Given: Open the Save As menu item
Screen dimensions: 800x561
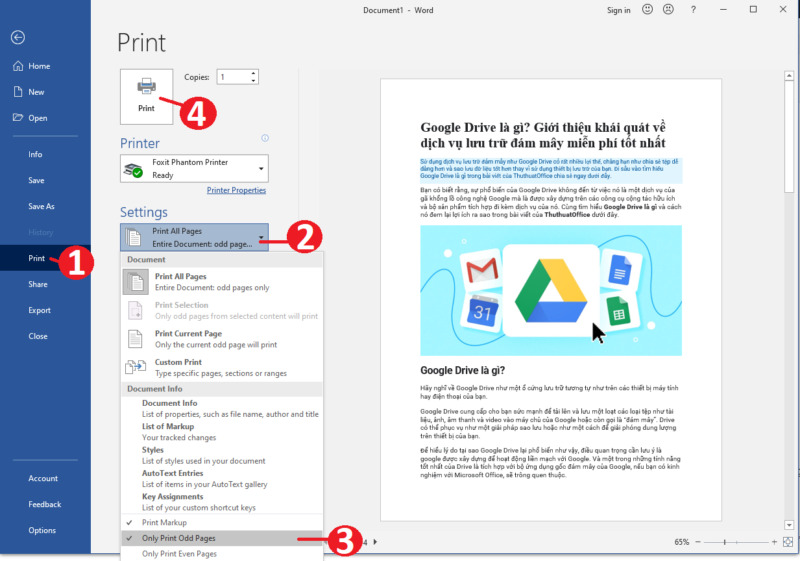Looking at the screenshot, I should (x=41, y=206).
